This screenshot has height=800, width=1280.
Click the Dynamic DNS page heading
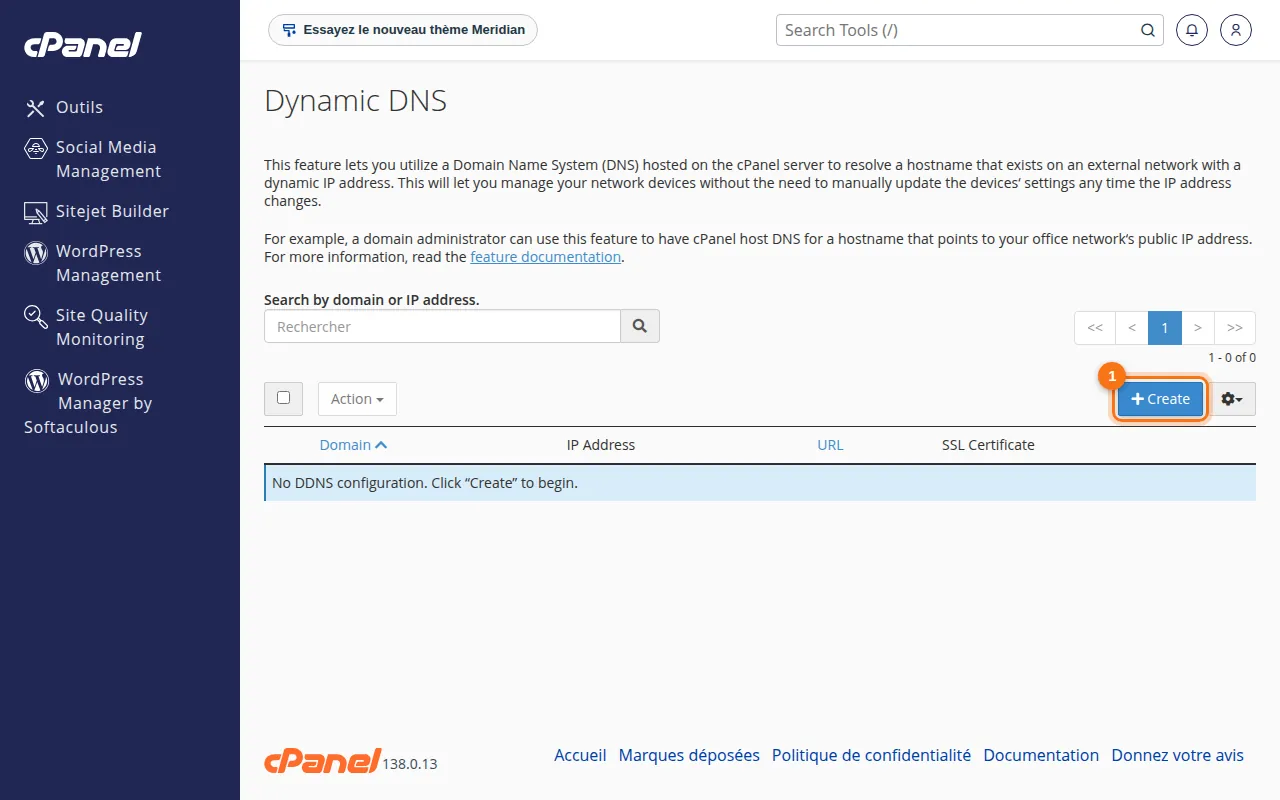click(355, 101)
